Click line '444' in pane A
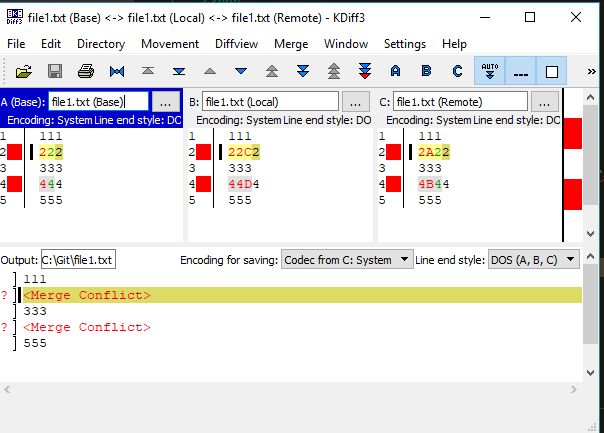 [x=51, y=184]
